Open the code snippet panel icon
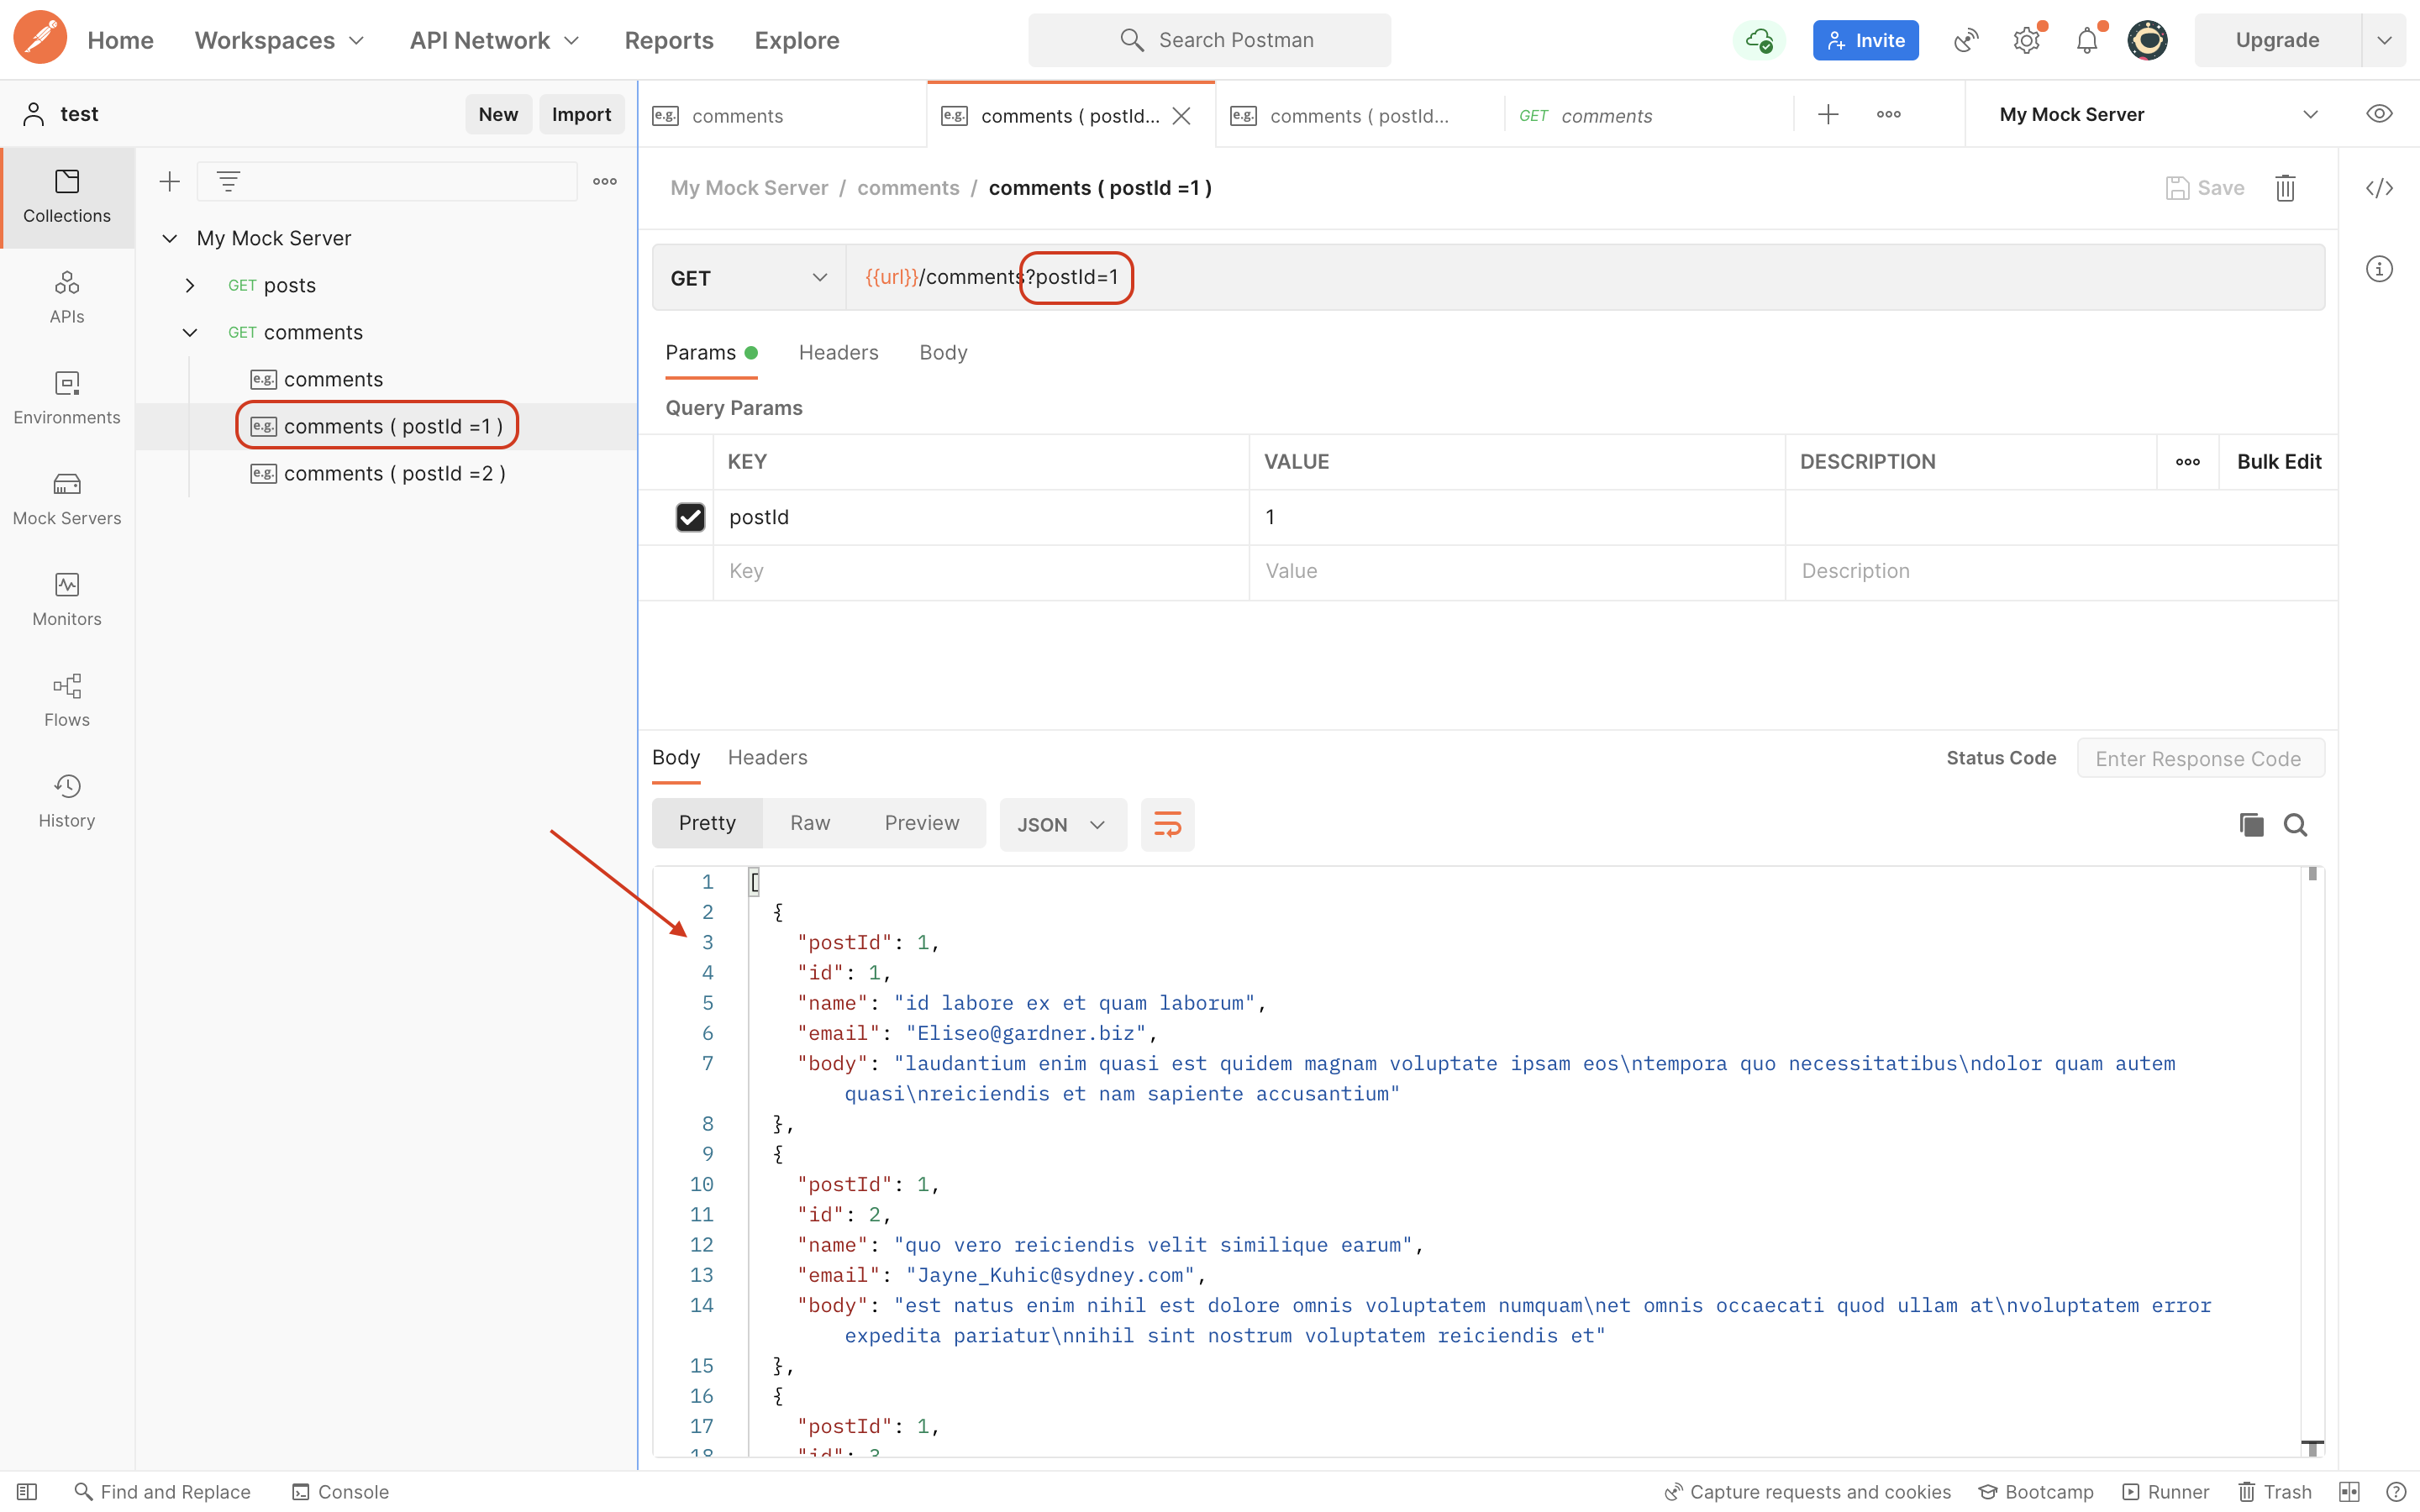2420x1512 pixels. [2379, 188]
